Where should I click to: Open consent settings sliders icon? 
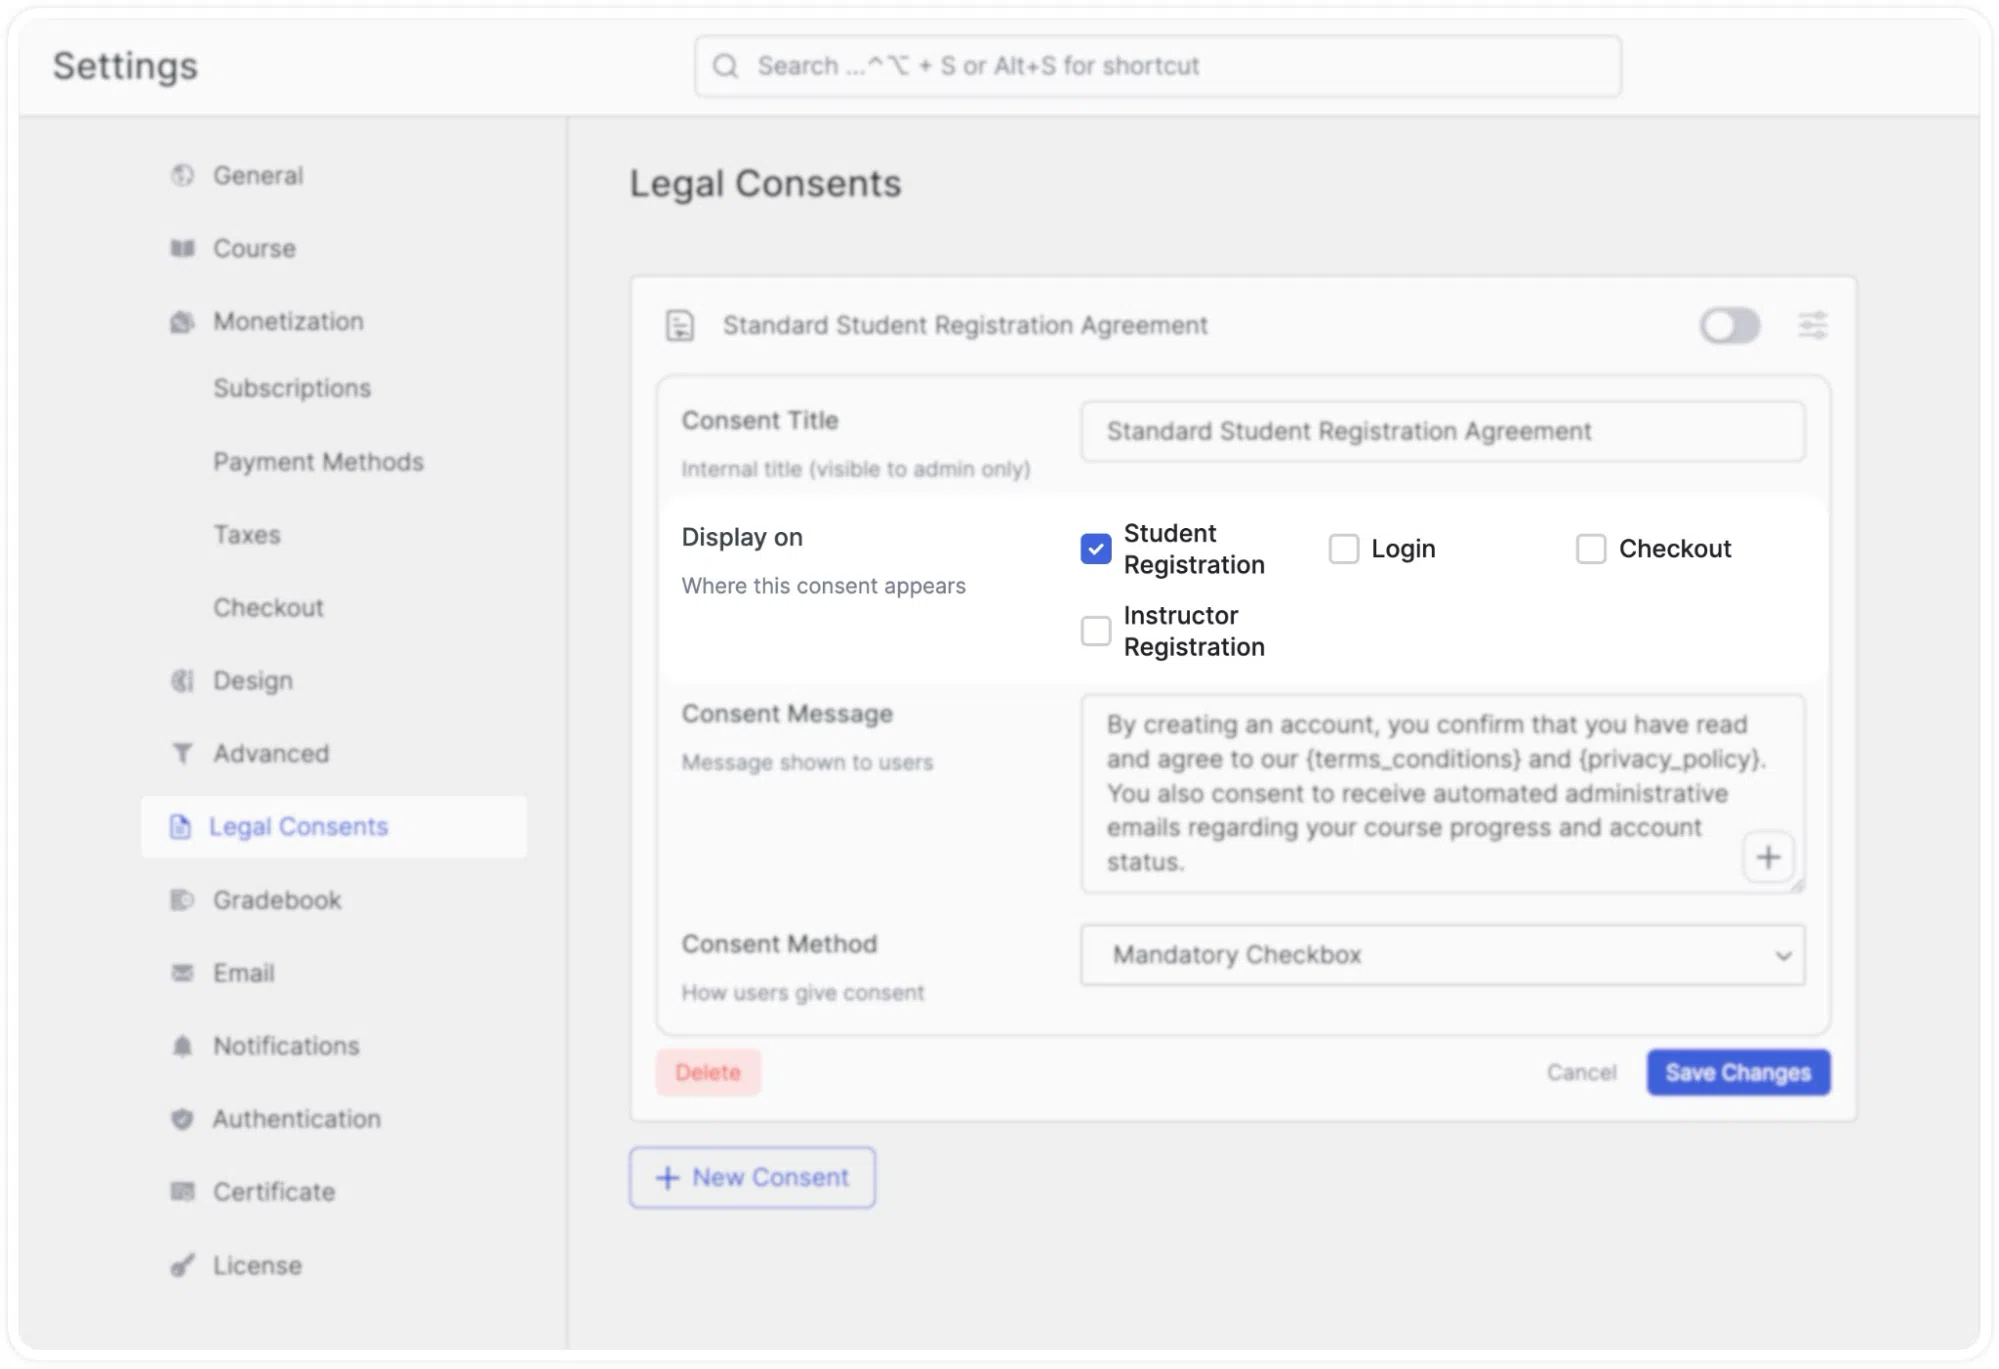[1813, 325]
